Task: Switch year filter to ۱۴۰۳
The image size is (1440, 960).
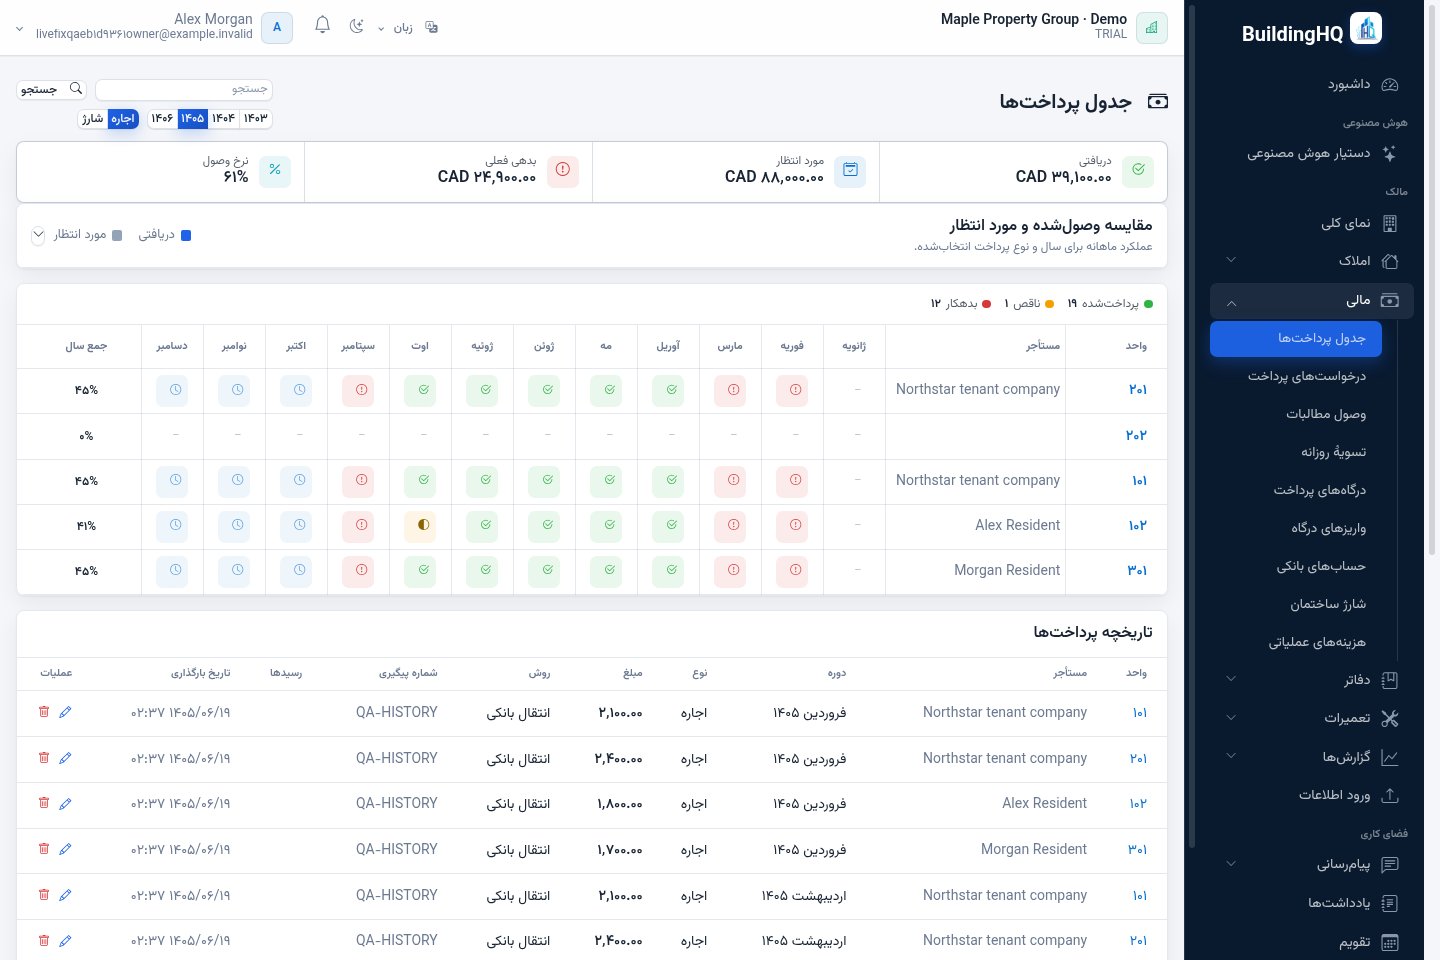Action: [x=255, y=118]
